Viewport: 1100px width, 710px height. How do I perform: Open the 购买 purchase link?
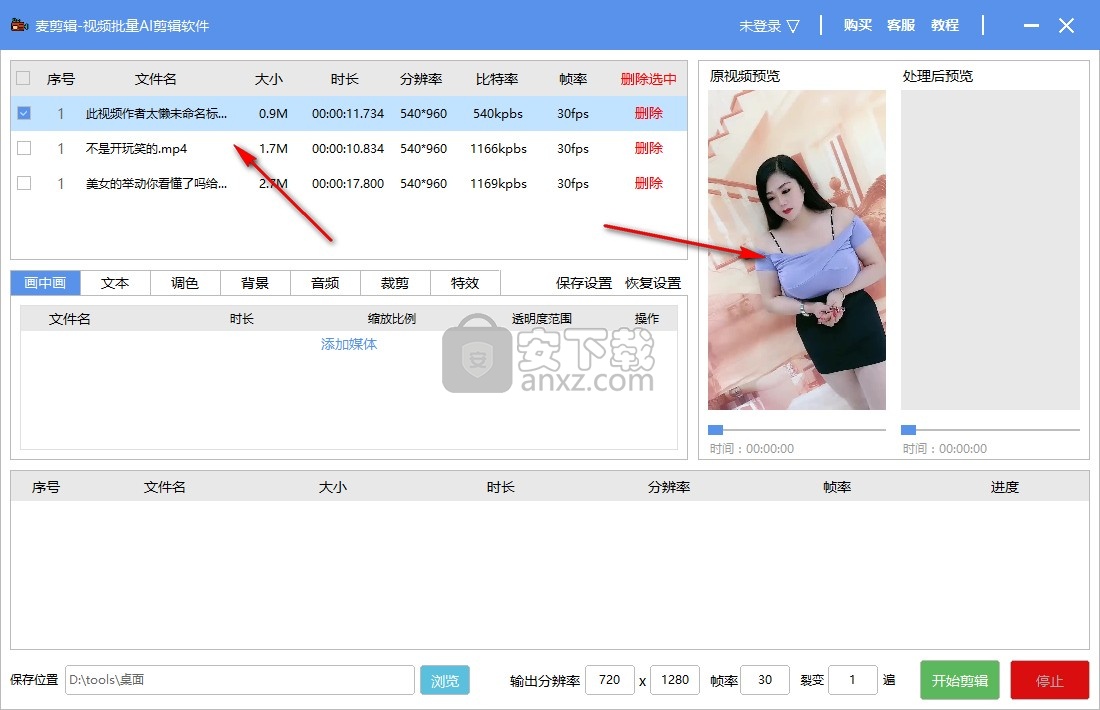[x=857, y=25]
